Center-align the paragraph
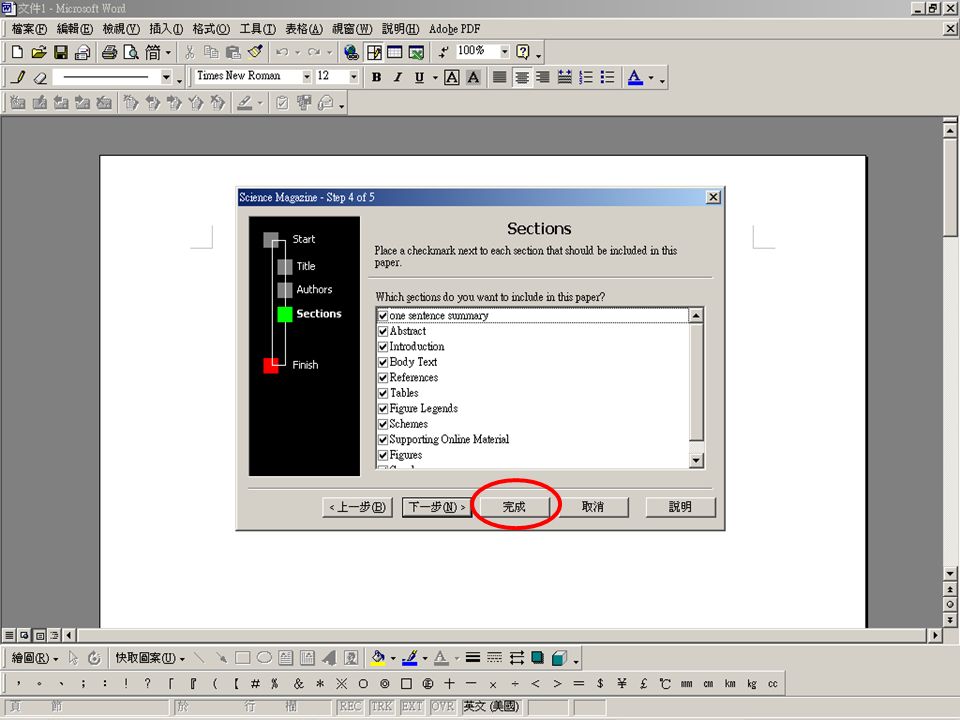The image size is (960, 720). tap(522, 77)
